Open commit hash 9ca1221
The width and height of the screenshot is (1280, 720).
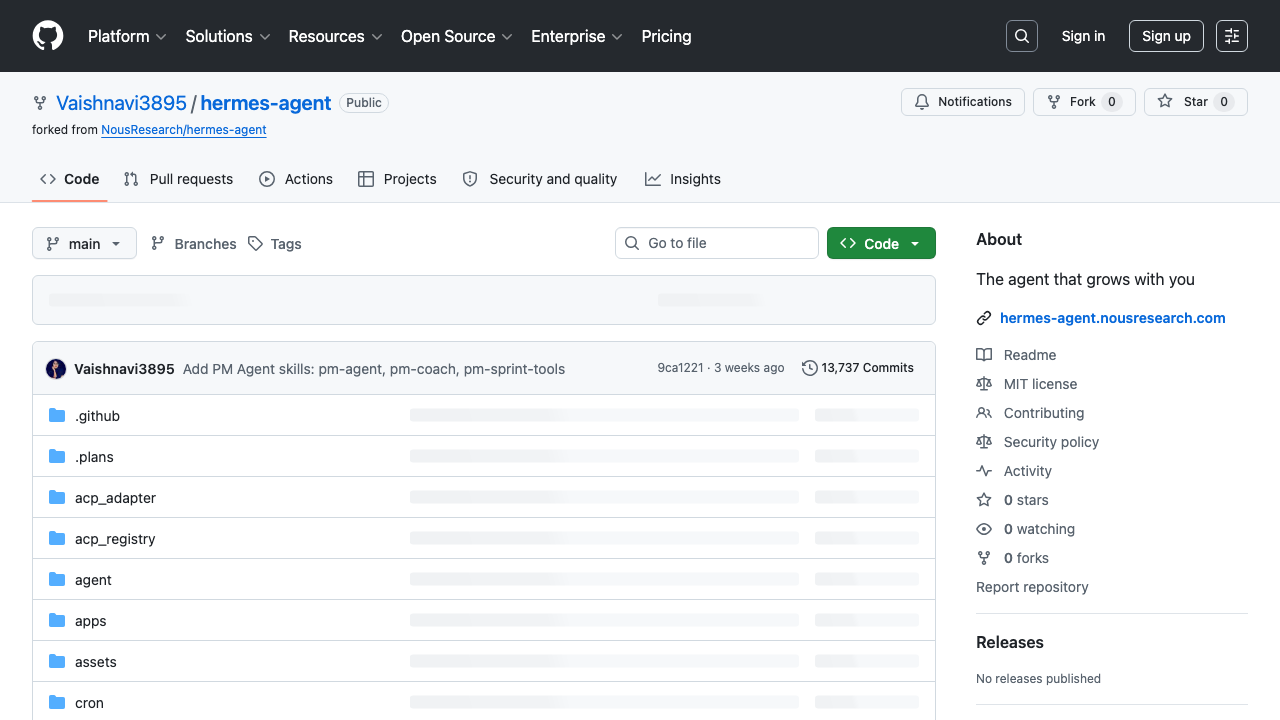tap(680, 368)
